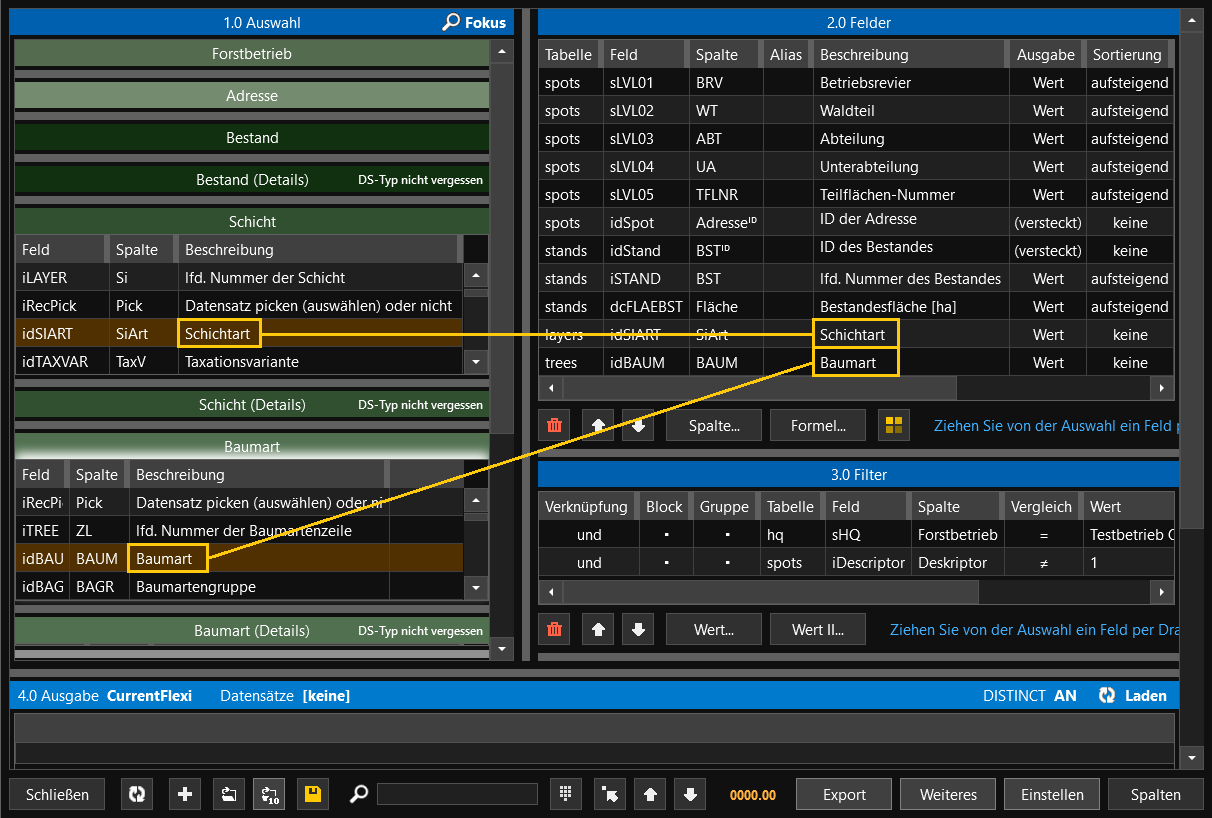Viewport: 1212px width, 818px height.
Task: Toggle Block cell in the hq filter row
Action: point(664,535)
